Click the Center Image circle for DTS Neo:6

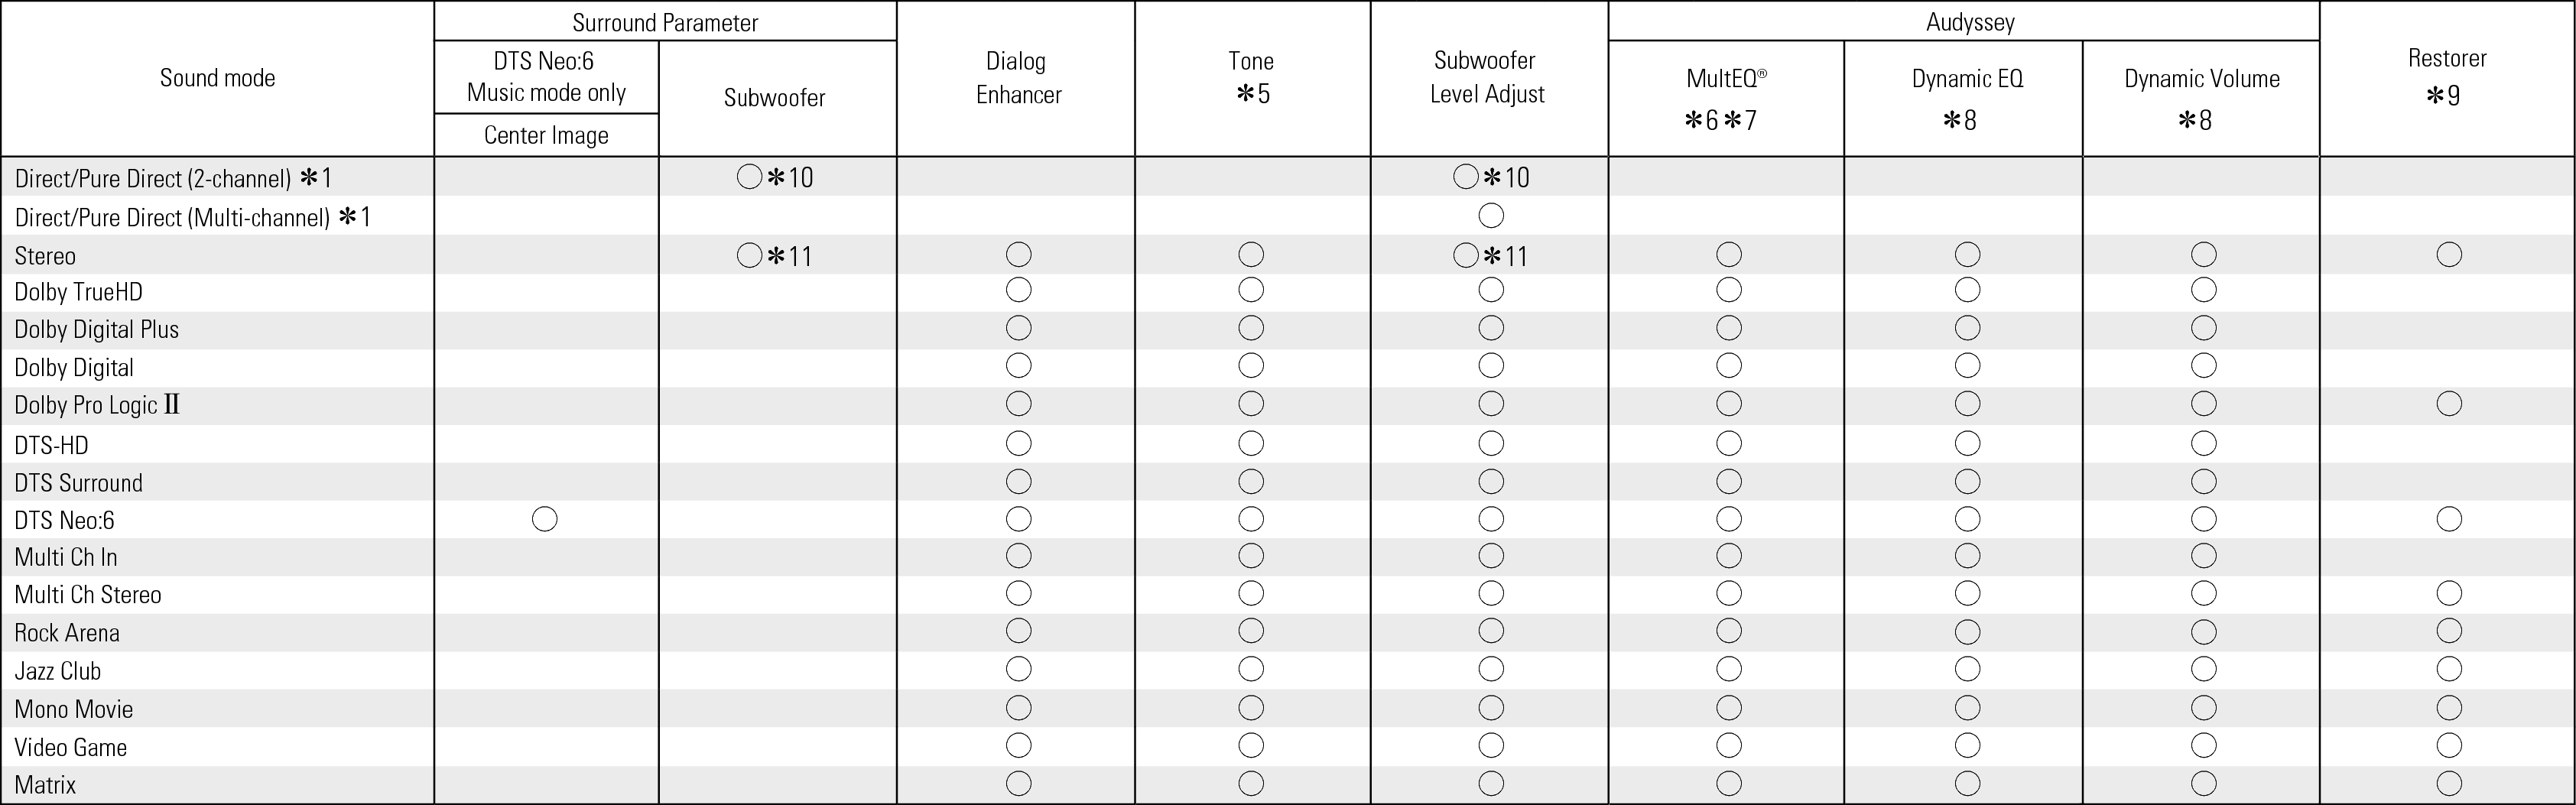[545, 519]
